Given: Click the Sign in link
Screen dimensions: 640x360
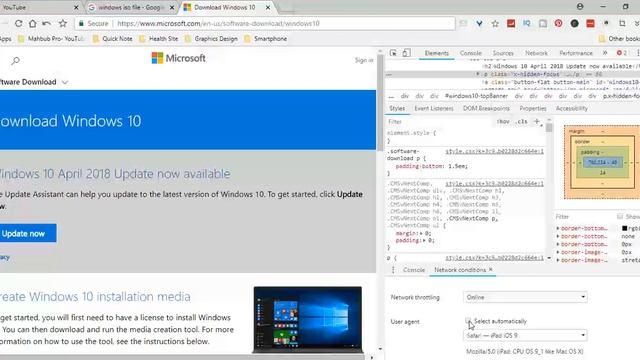Looking at the screenshot, I should pos(364,60).
